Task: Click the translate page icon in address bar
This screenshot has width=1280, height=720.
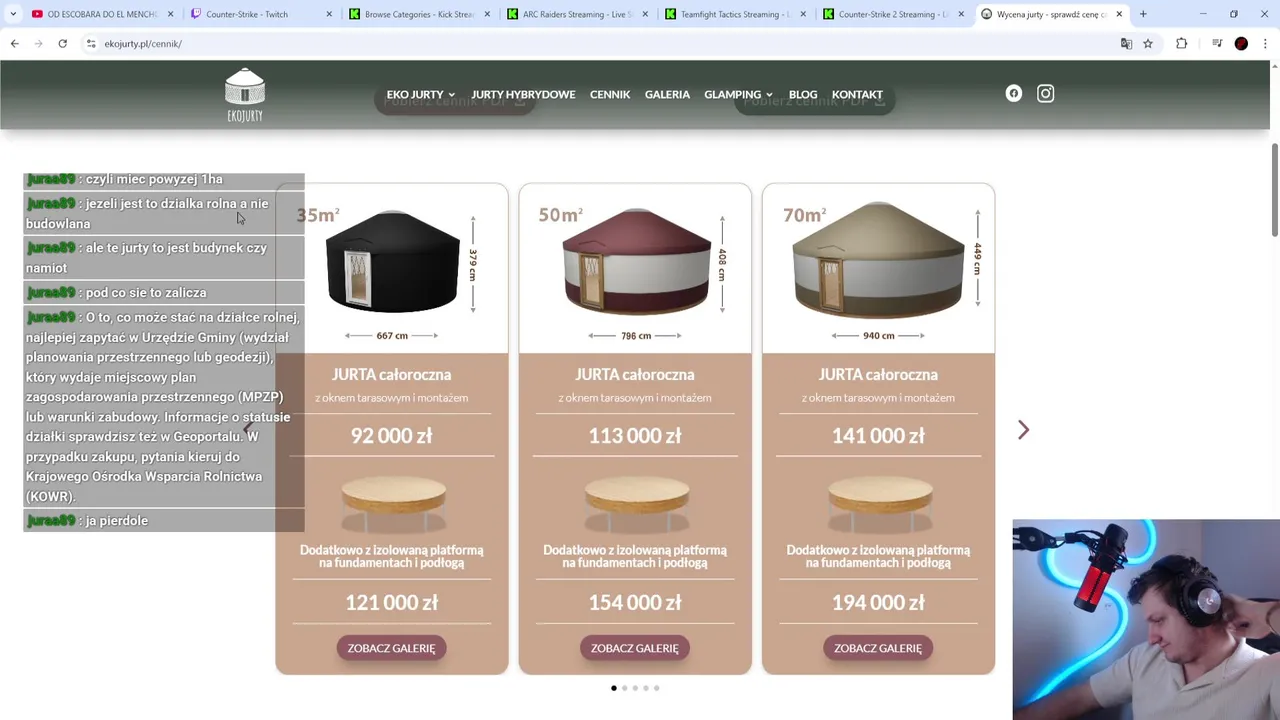Action: (1126, 43)
